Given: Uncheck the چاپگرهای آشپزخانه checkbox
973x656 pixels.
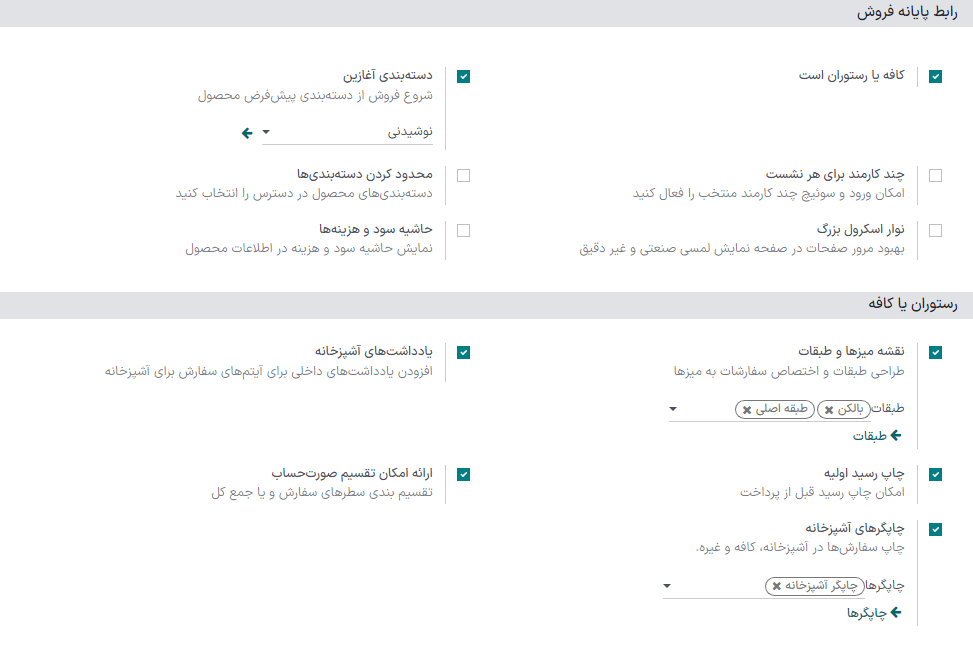Looking at the screenshot, I should (935, 529).
